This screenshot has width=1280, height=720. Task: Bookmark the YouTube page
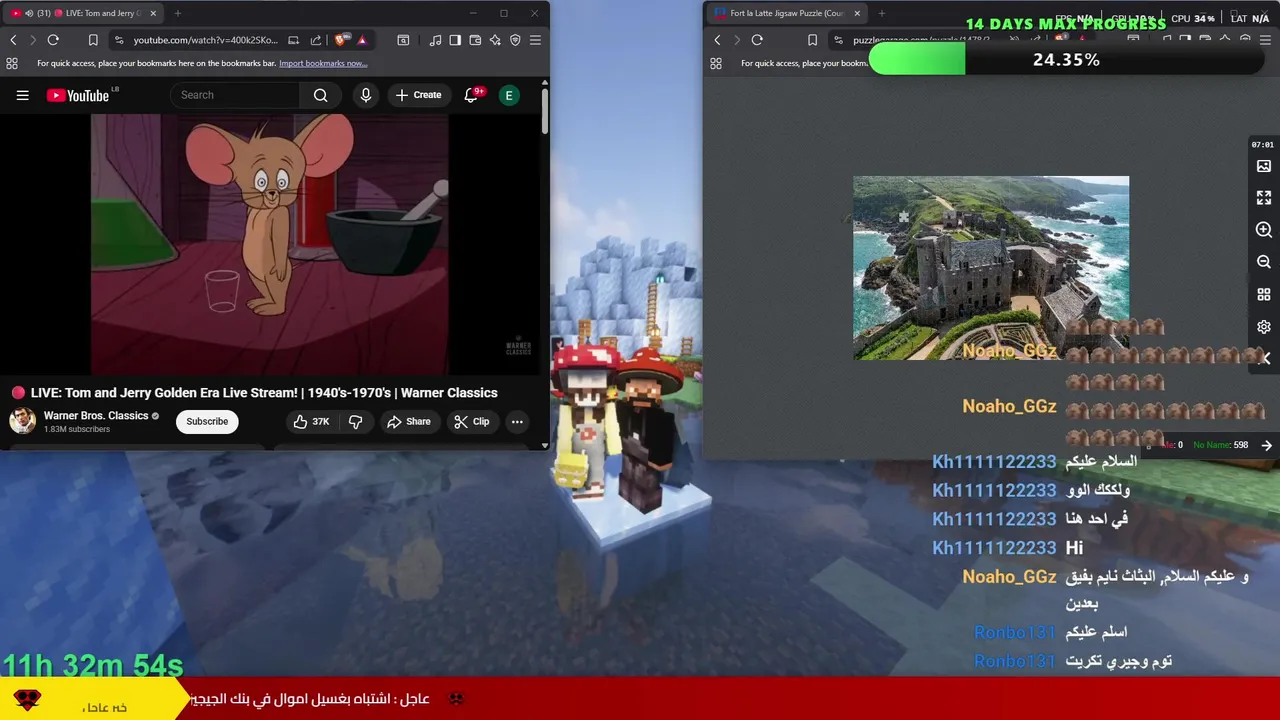click(93, 40)
